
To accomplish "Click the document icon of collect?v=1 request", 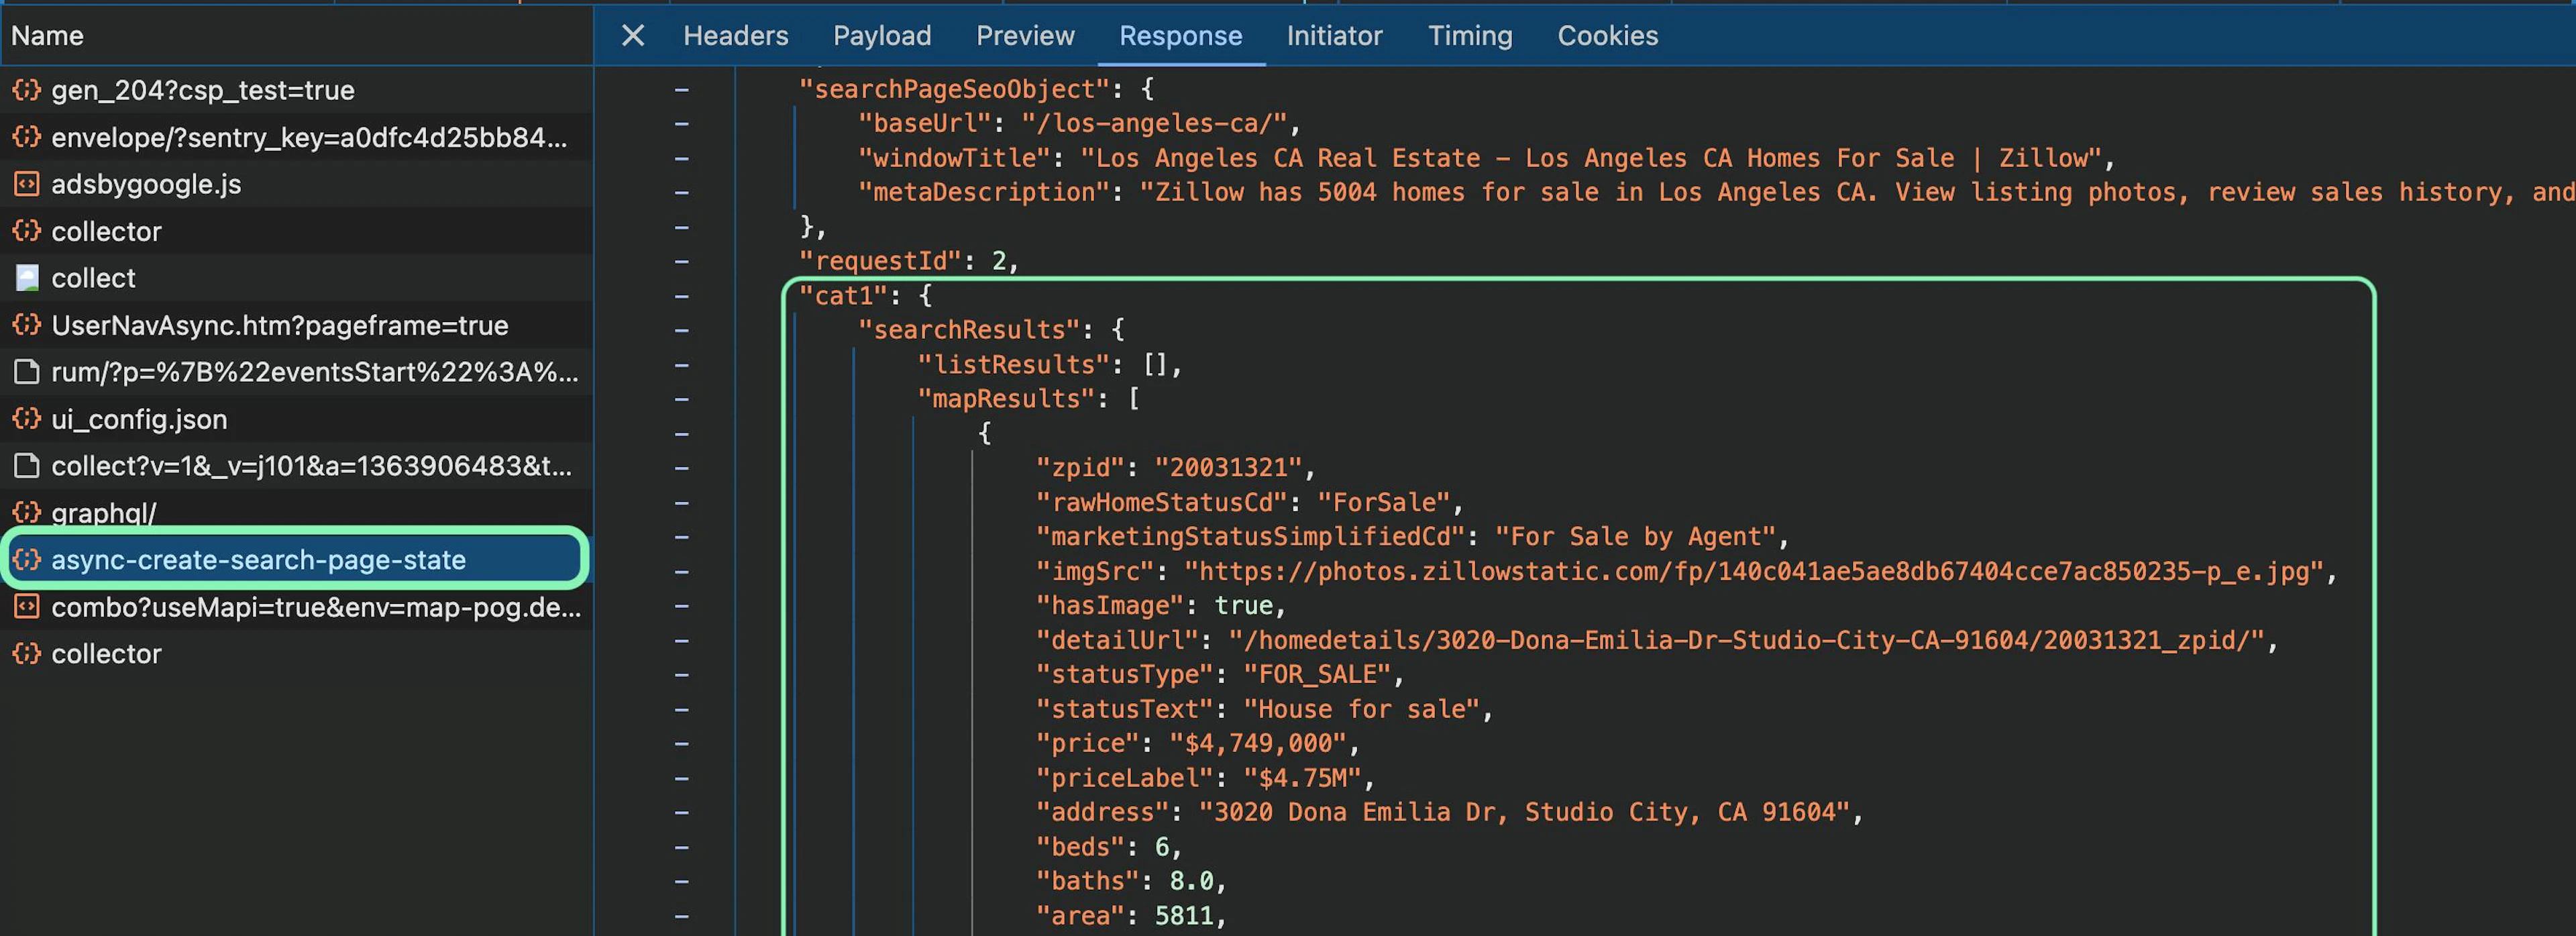I will pyautogui.click(x=27, y=466).
